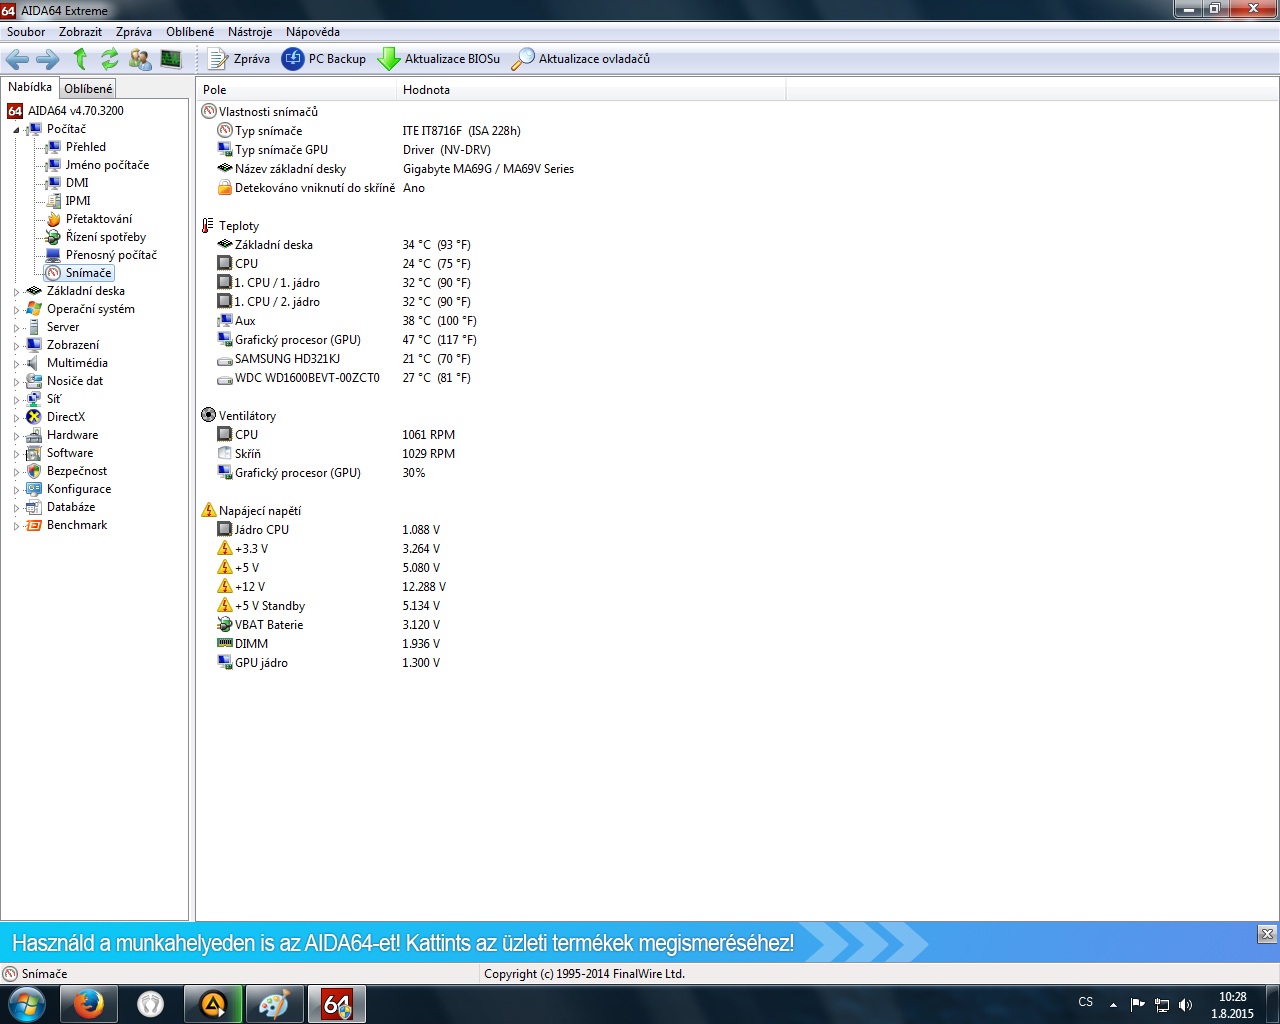The height and width of the screenshot is (1024, 1280).
Task: Select the AIDA64 v4.70.3200 root node
Action: [x=76, y=111]
